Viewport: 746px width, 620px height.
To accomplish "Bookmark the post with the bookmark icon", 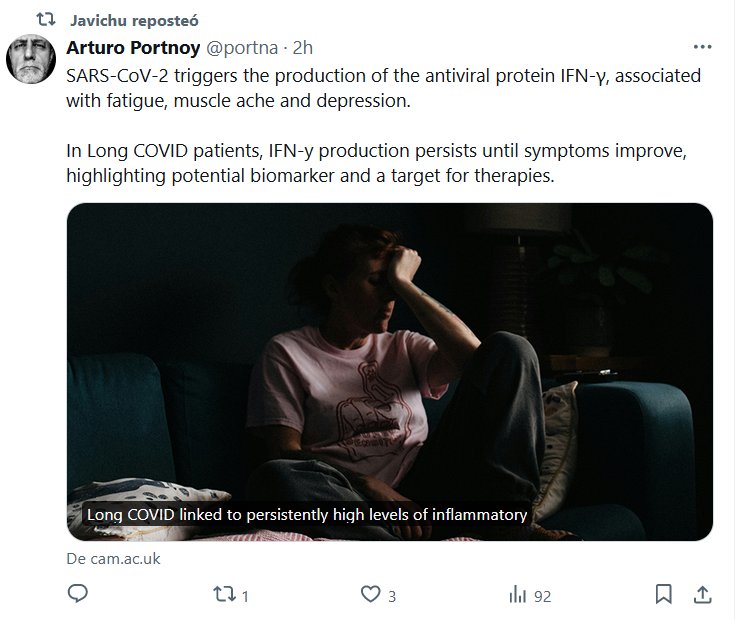I will tap(663, 595).
